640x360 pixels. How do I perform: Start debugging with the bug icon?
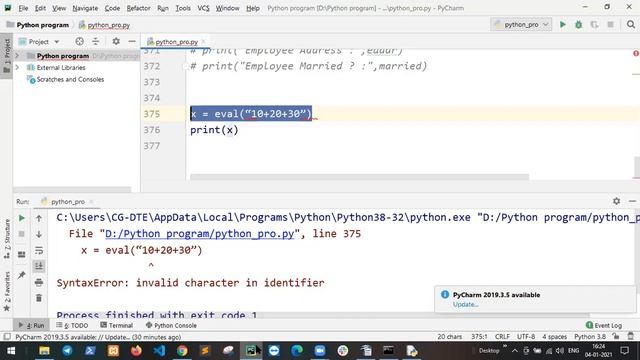pos(578,24)
